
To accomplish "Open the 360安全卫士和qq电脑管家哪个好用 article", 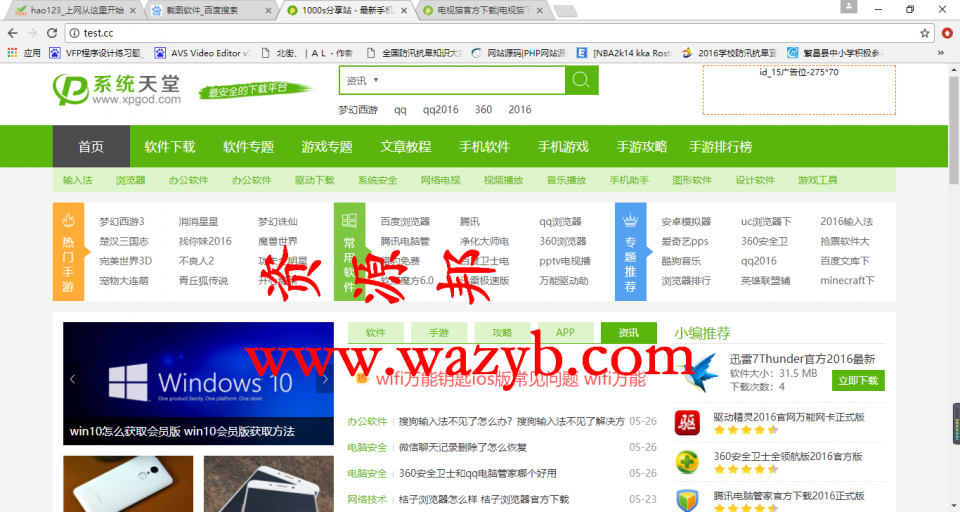I will [478, 473].
